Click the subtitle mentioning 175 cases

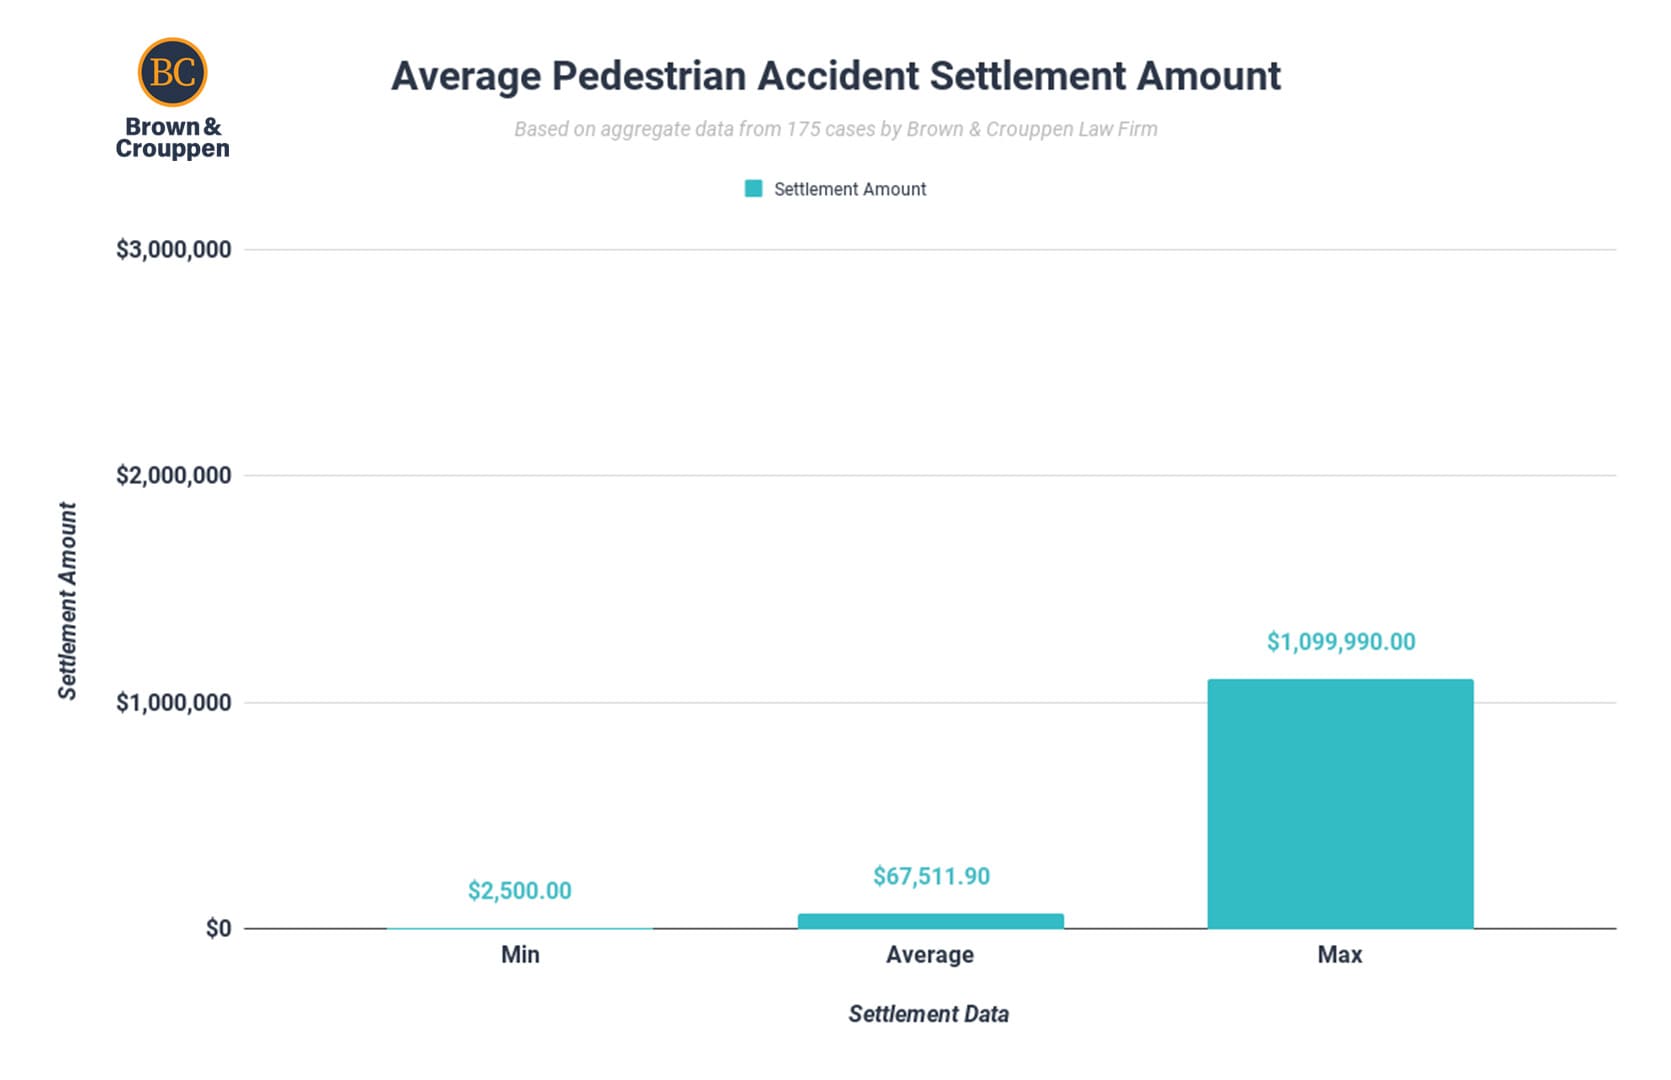tap(835, 129)
